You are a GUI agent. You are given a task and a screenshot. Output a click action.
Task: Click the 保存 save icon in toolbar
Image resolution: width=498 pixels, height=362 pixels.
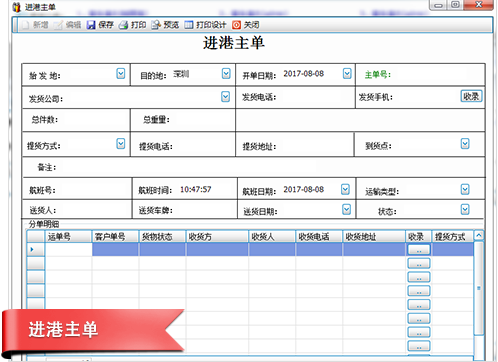click(x=91, y=25)
